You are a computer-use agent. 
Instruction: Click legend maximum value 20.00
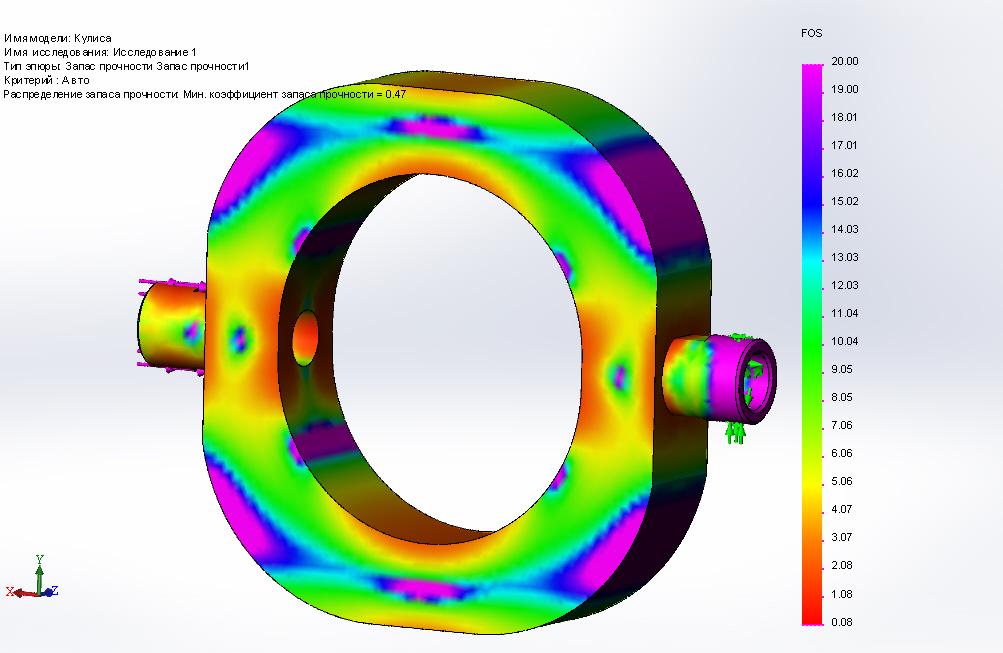coord(844,61)
